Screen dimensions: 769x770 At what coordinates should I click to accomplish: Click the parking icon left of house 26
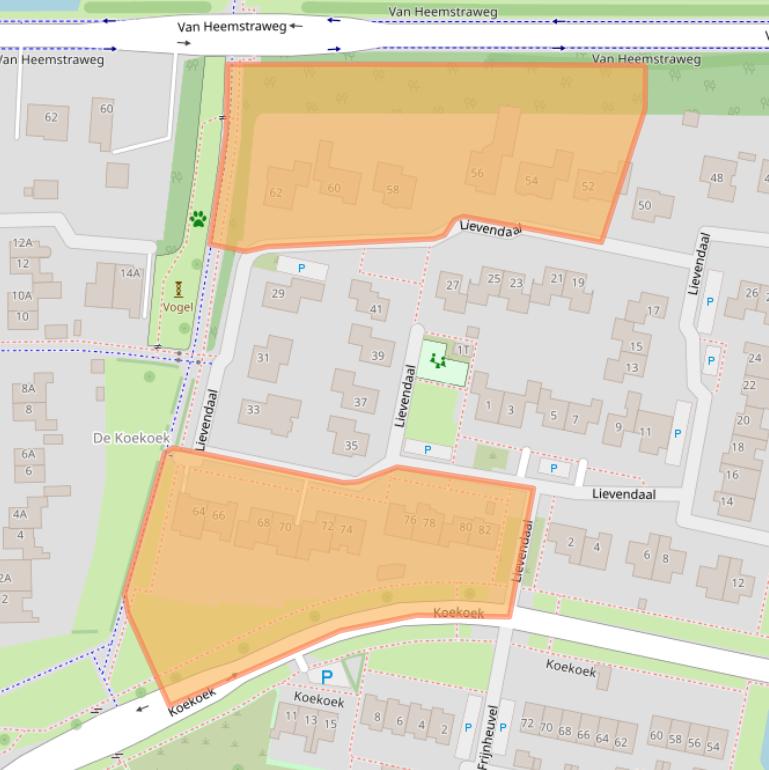coord(710,301)
